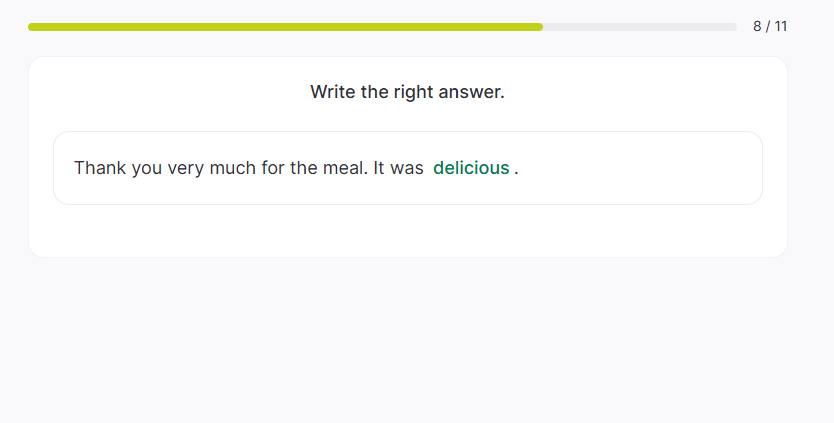The width and height of the screenshot is (834, 423).
Task: Click the word 'very' in the sentence
Action: pos(185,168)
